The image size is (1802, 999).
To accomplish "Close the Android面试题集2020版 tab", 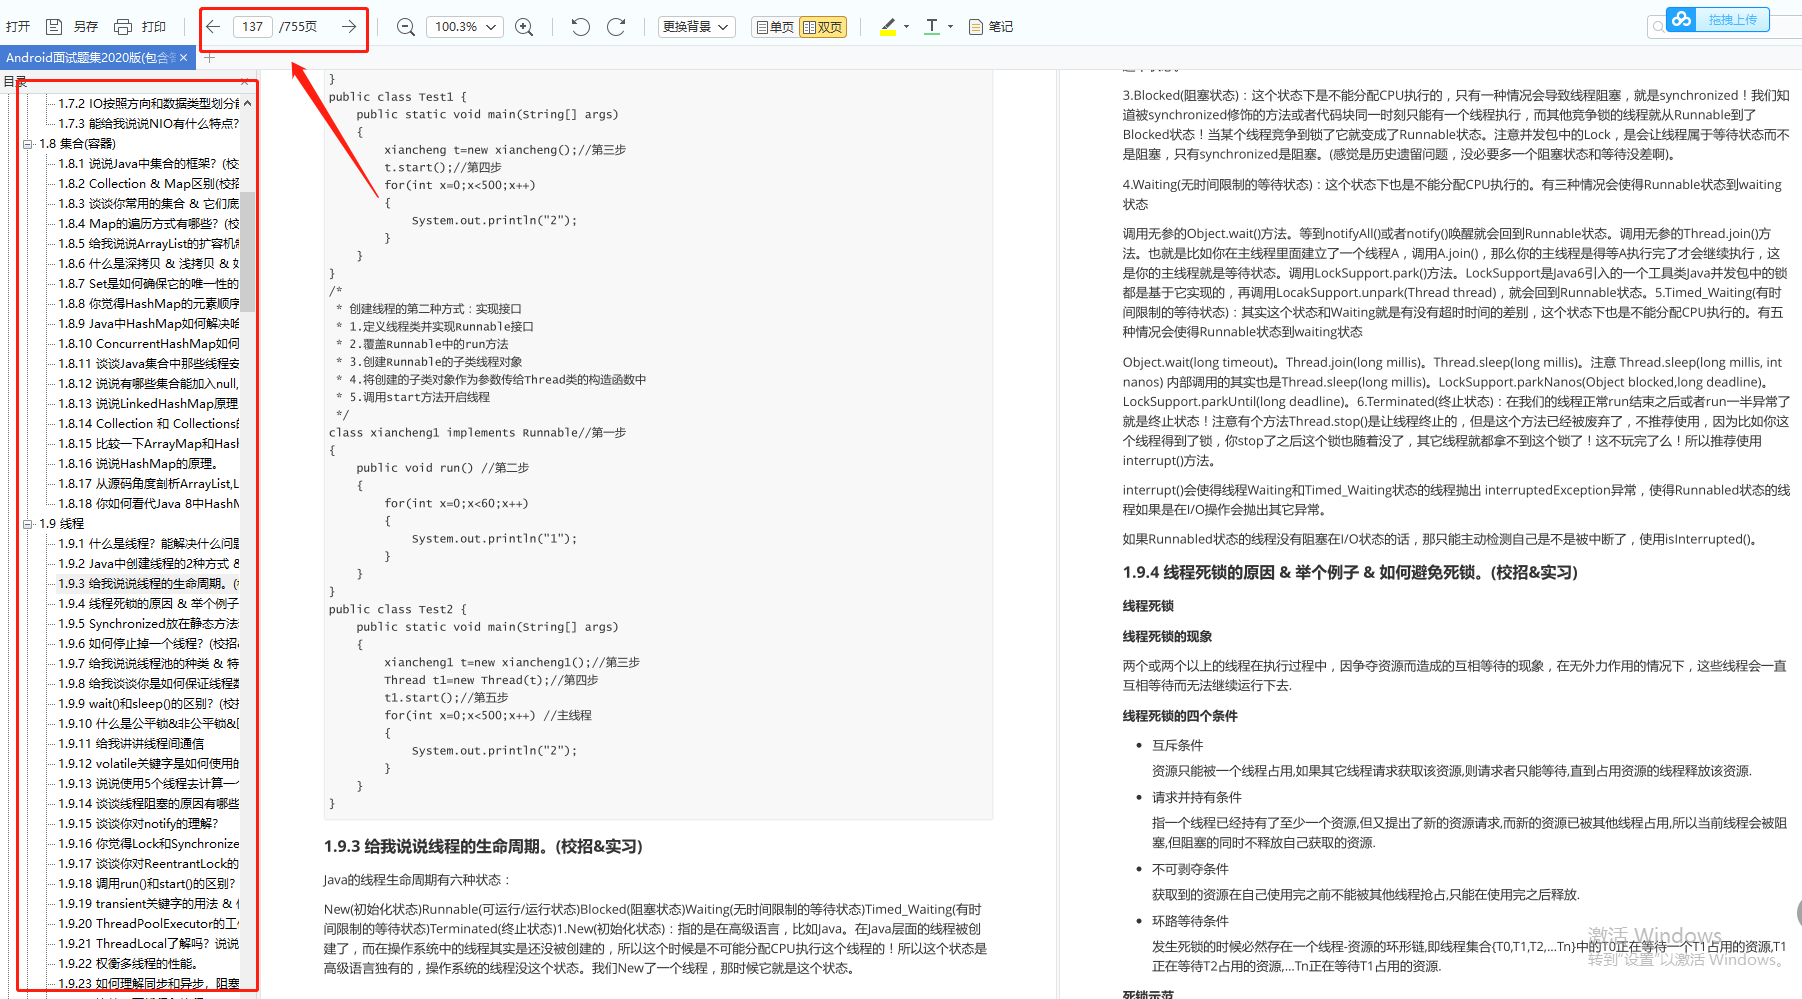I will coord(183,58).
